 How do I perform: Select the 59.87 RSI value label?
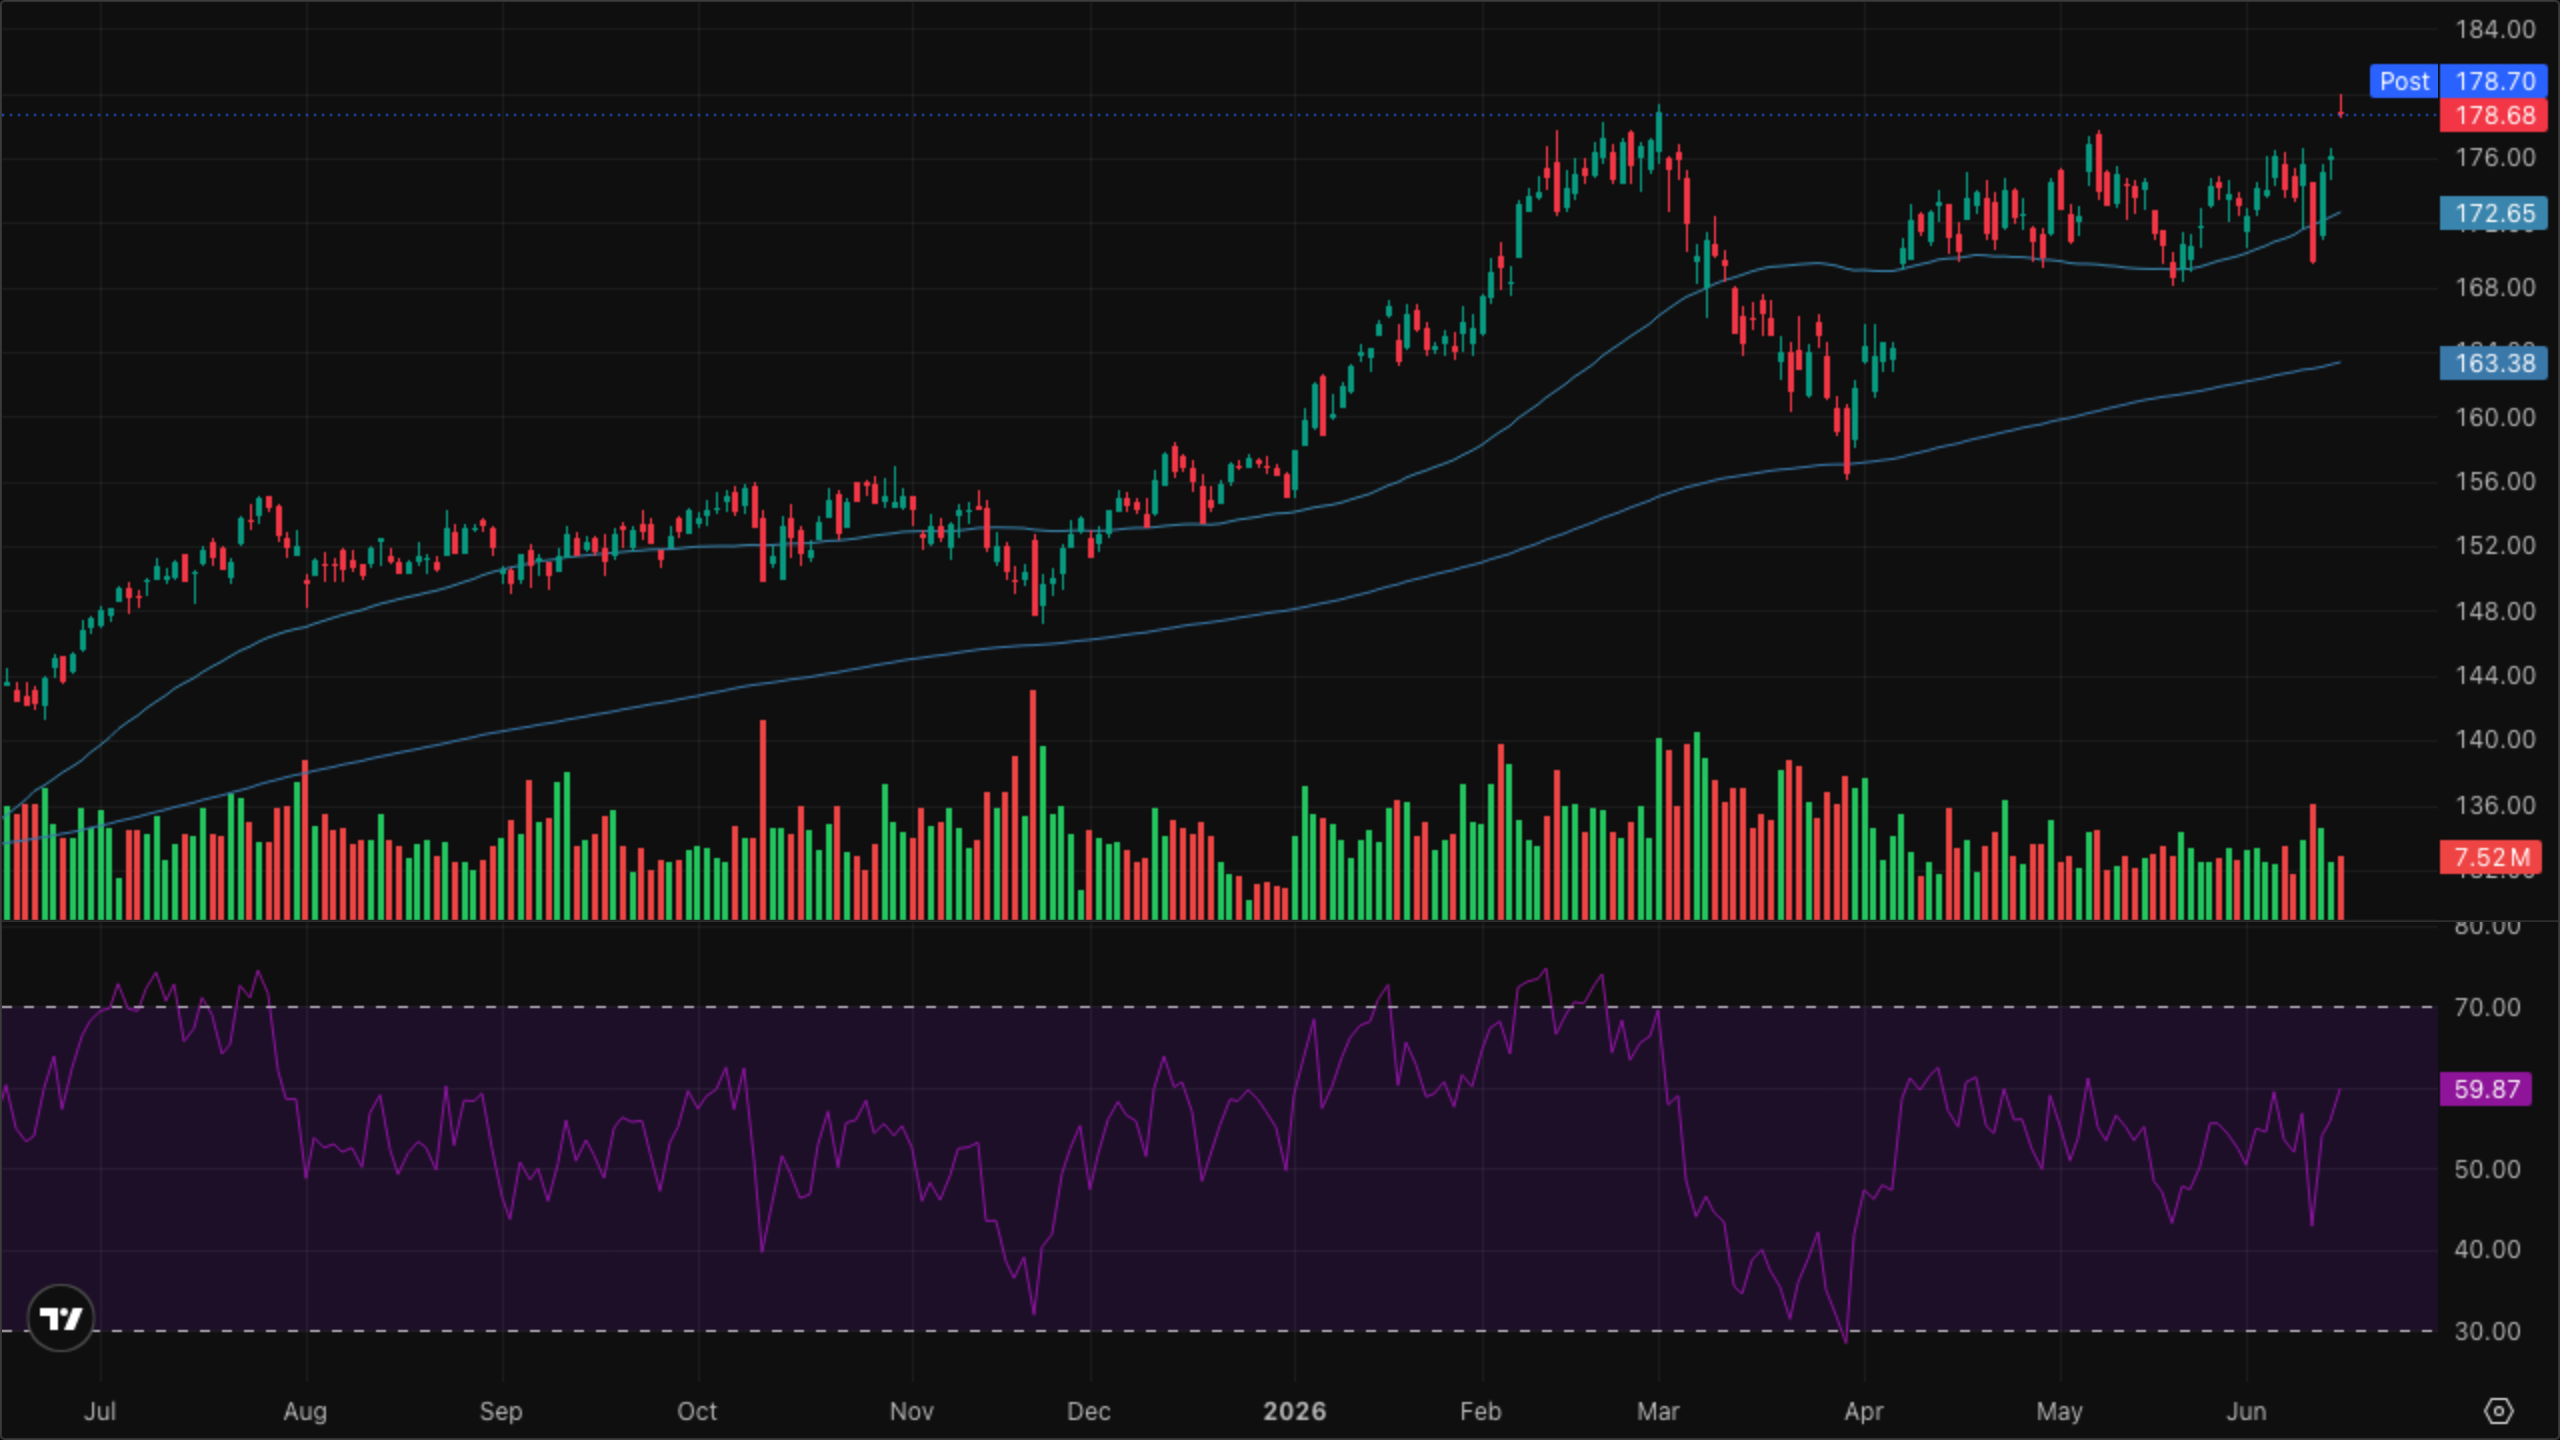(x=2486, y=1088)
